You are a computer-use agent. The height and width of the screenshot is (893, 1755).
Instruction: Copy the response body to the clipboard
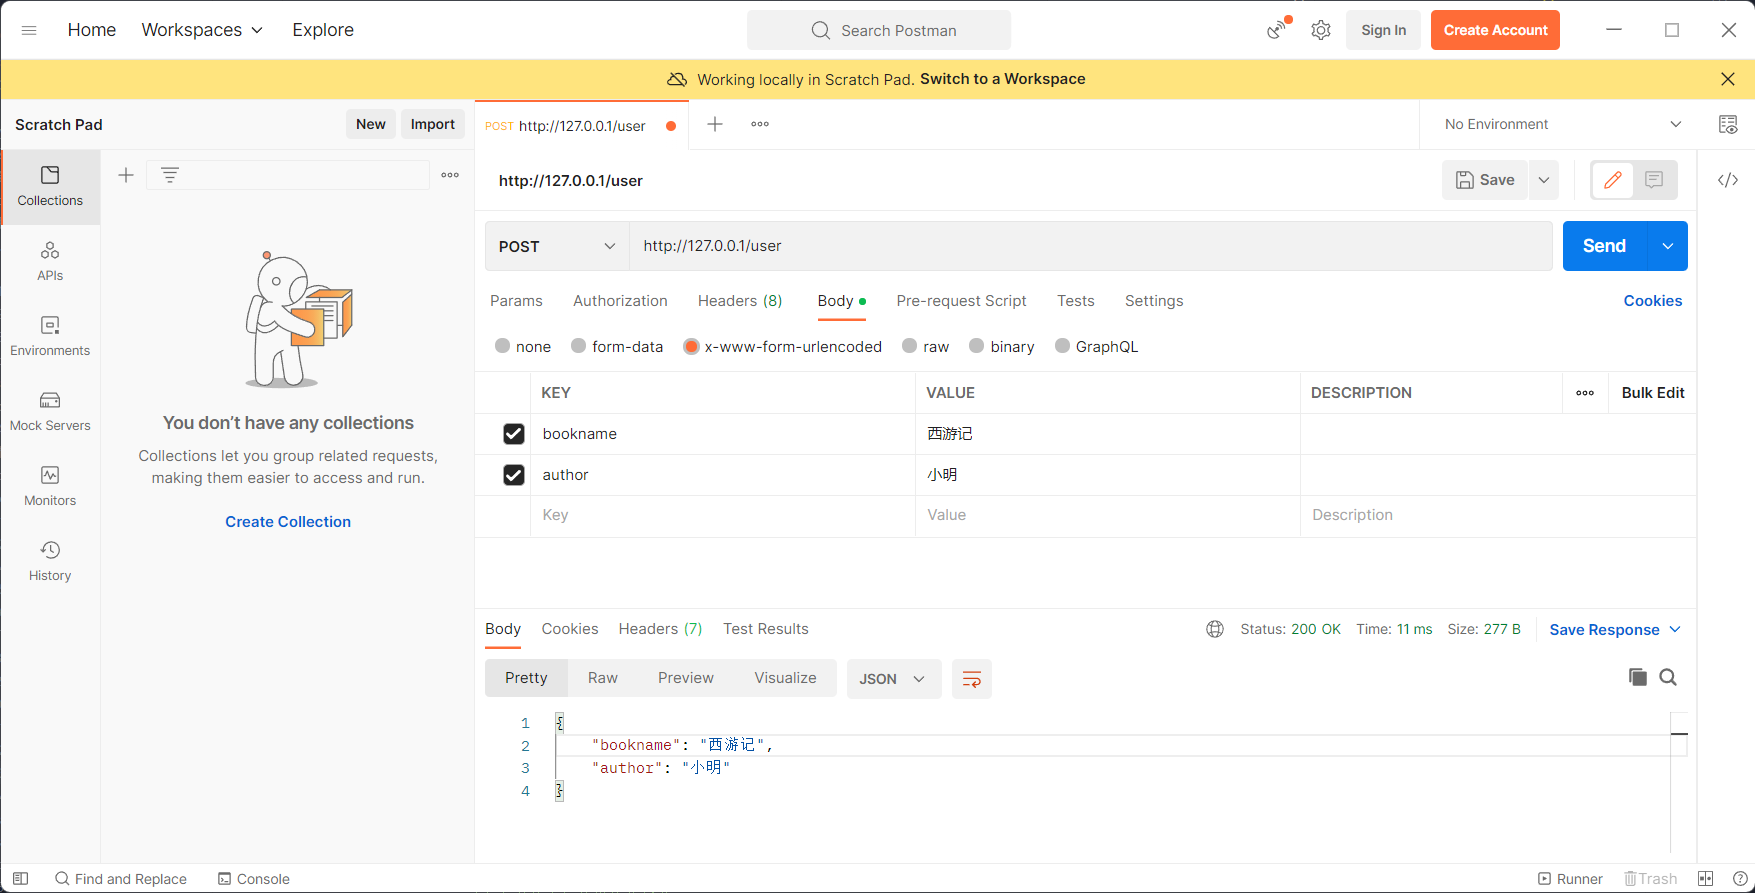(x=1637, y=677)
